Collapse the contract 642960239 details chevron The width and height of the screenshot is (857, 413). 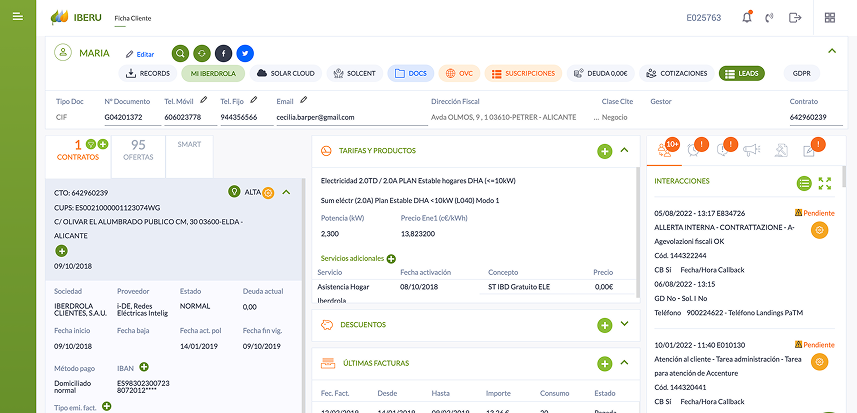coord(286,192)
